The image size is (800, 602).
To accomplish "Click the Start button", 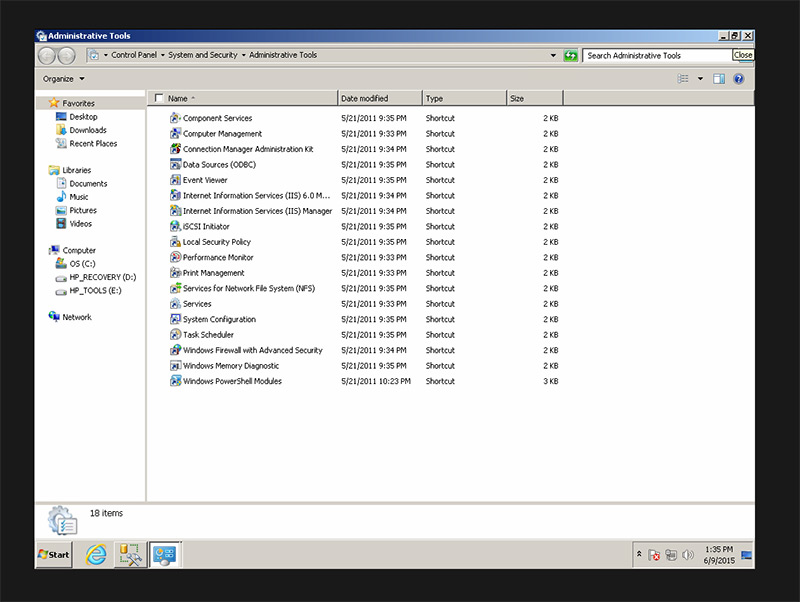I will 54,555.
